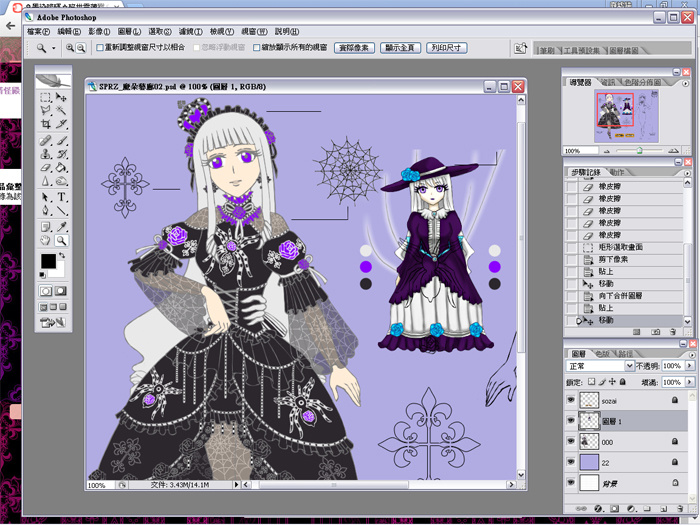Open the 濾鏡 menu
Viewport: 700px width, 525px height.
point(191,32)
